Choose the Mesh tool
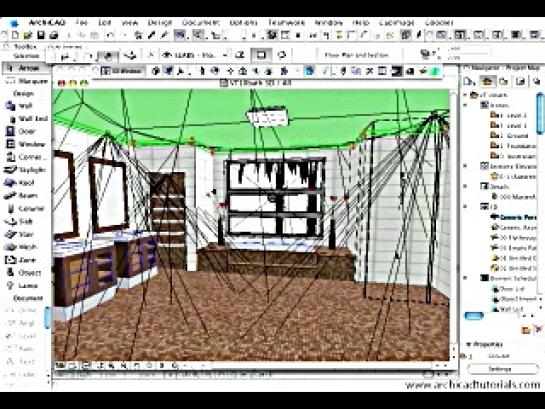The image size is (545, 409). point(20,247)
